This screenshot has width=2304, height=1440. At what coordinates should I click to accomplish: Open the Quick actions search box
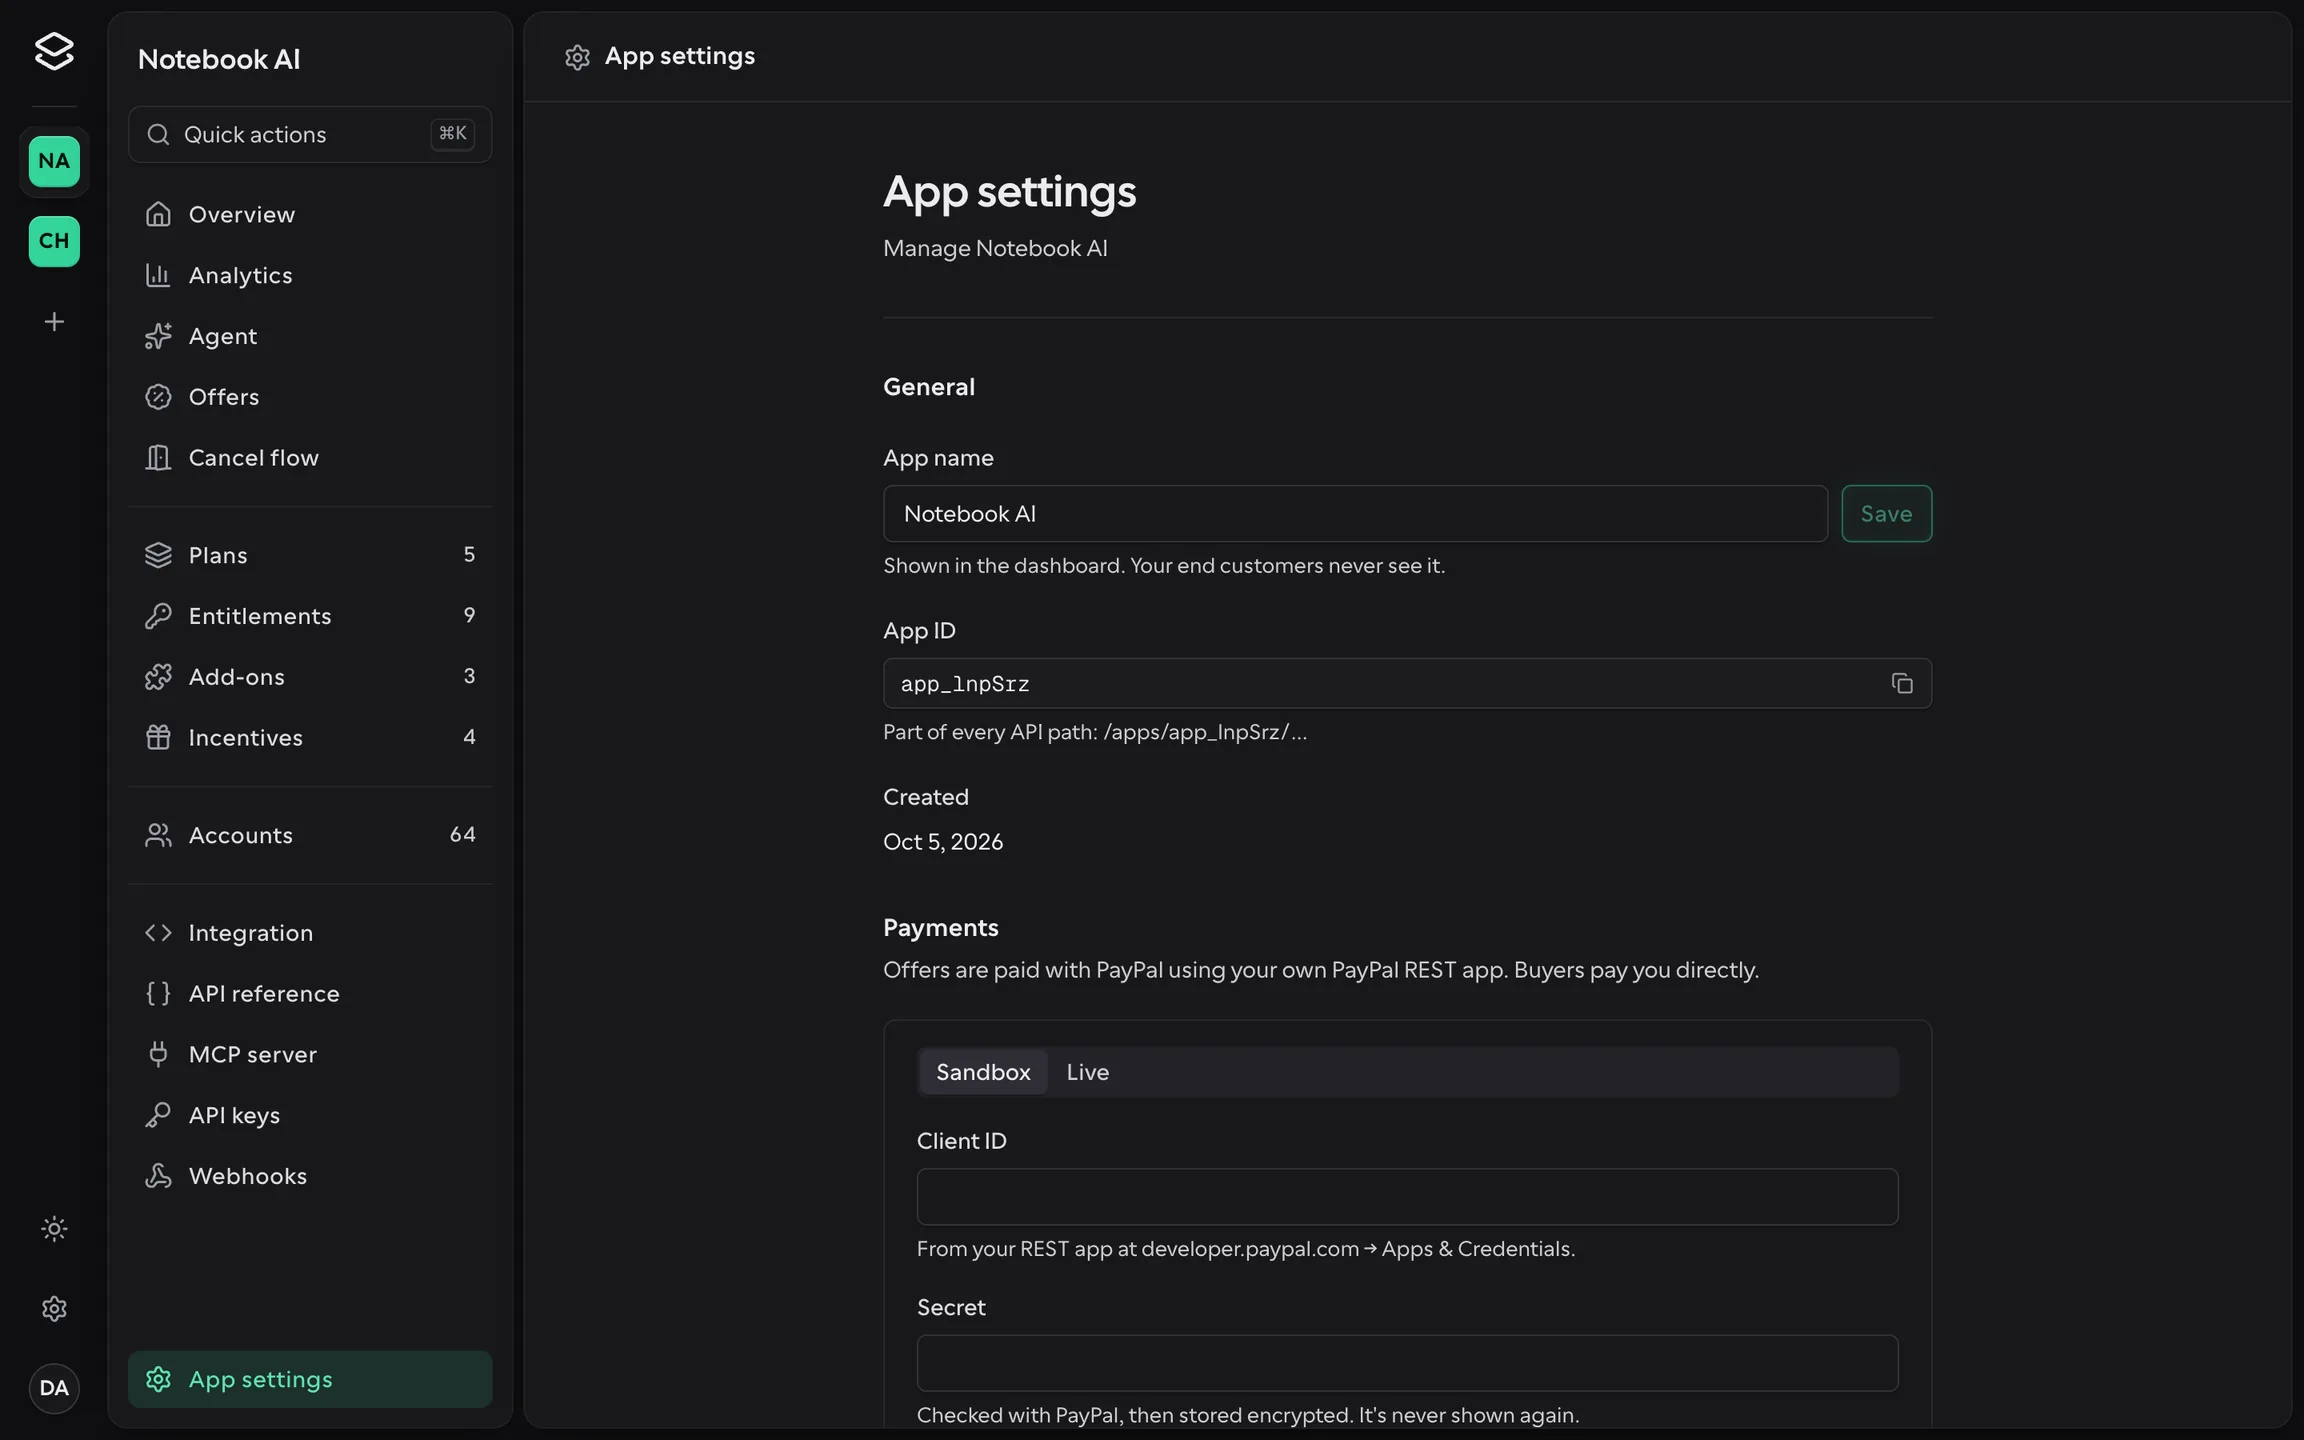(310, 134)
